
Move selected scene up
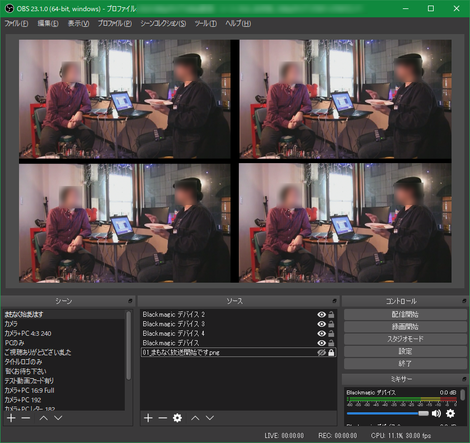click(44, 418)
